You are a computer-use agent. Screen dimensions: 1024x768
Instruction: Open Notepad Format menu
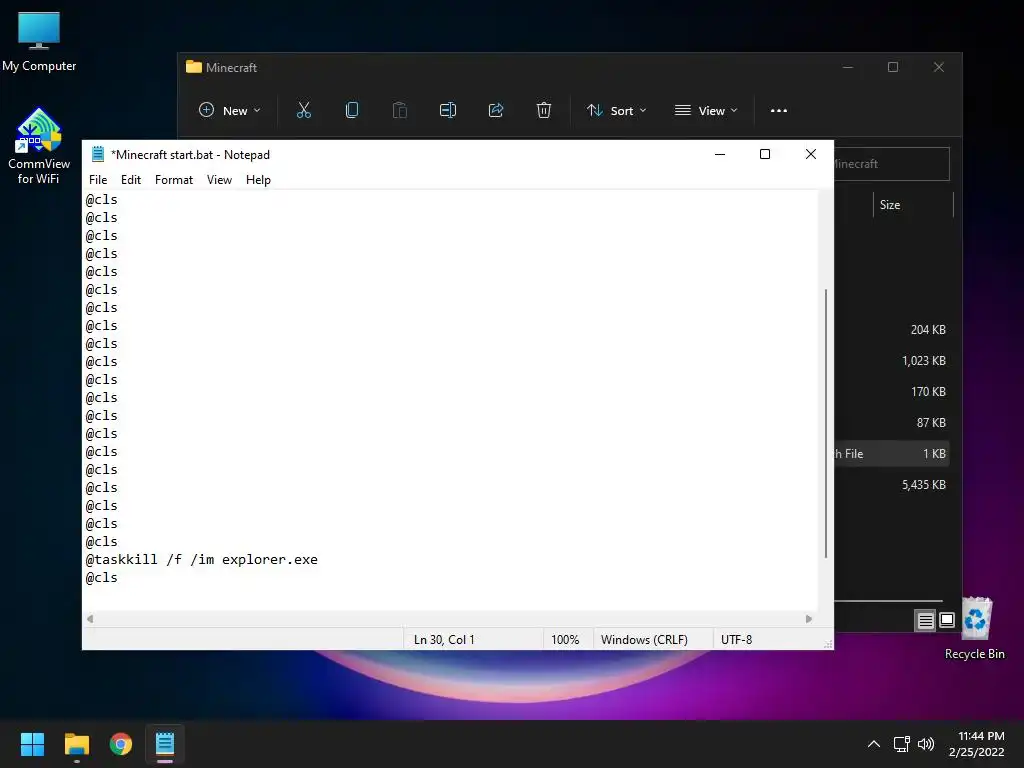174,180
